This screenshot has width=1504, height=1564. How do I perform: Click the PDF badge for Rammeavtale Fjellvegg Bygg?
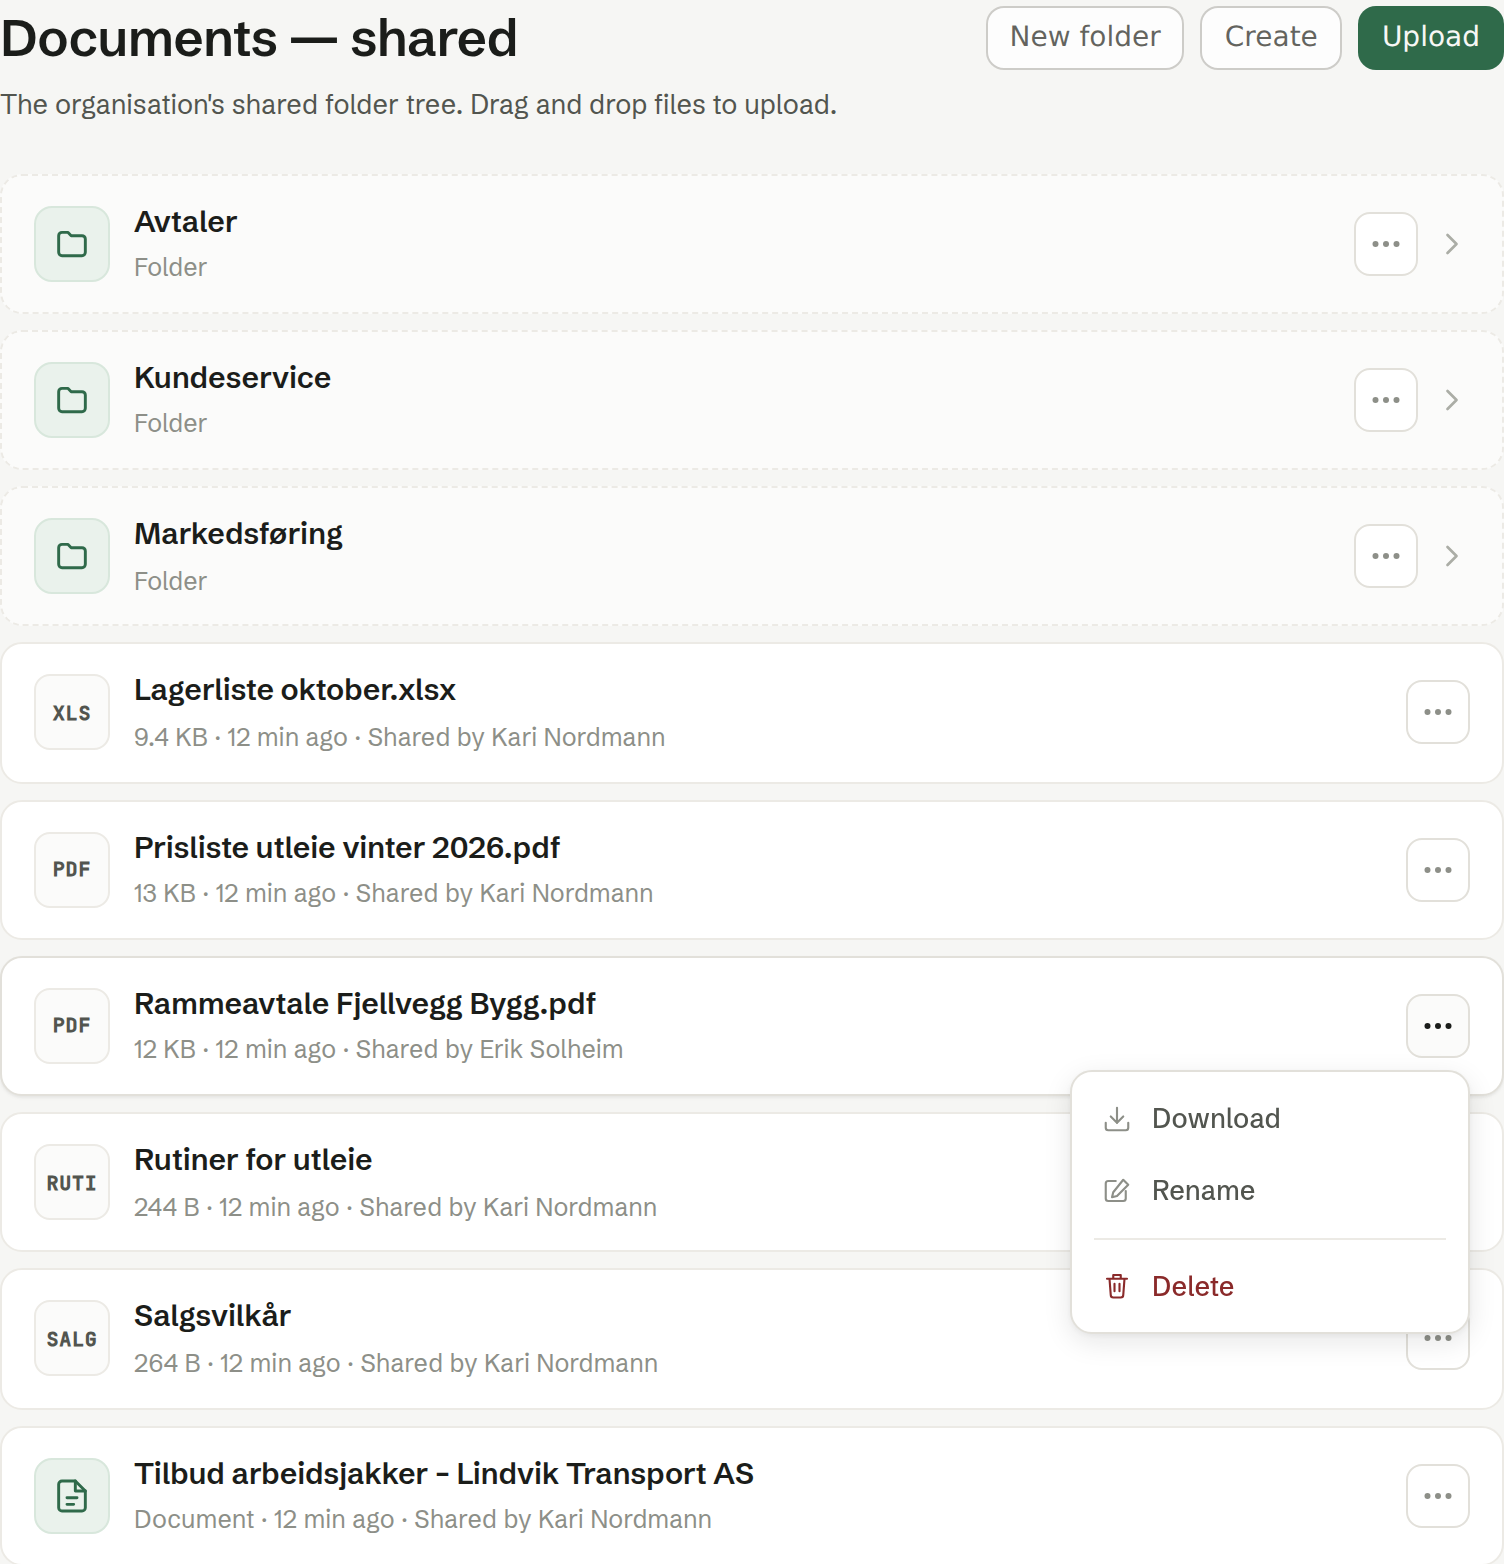tap(72, 1026)
